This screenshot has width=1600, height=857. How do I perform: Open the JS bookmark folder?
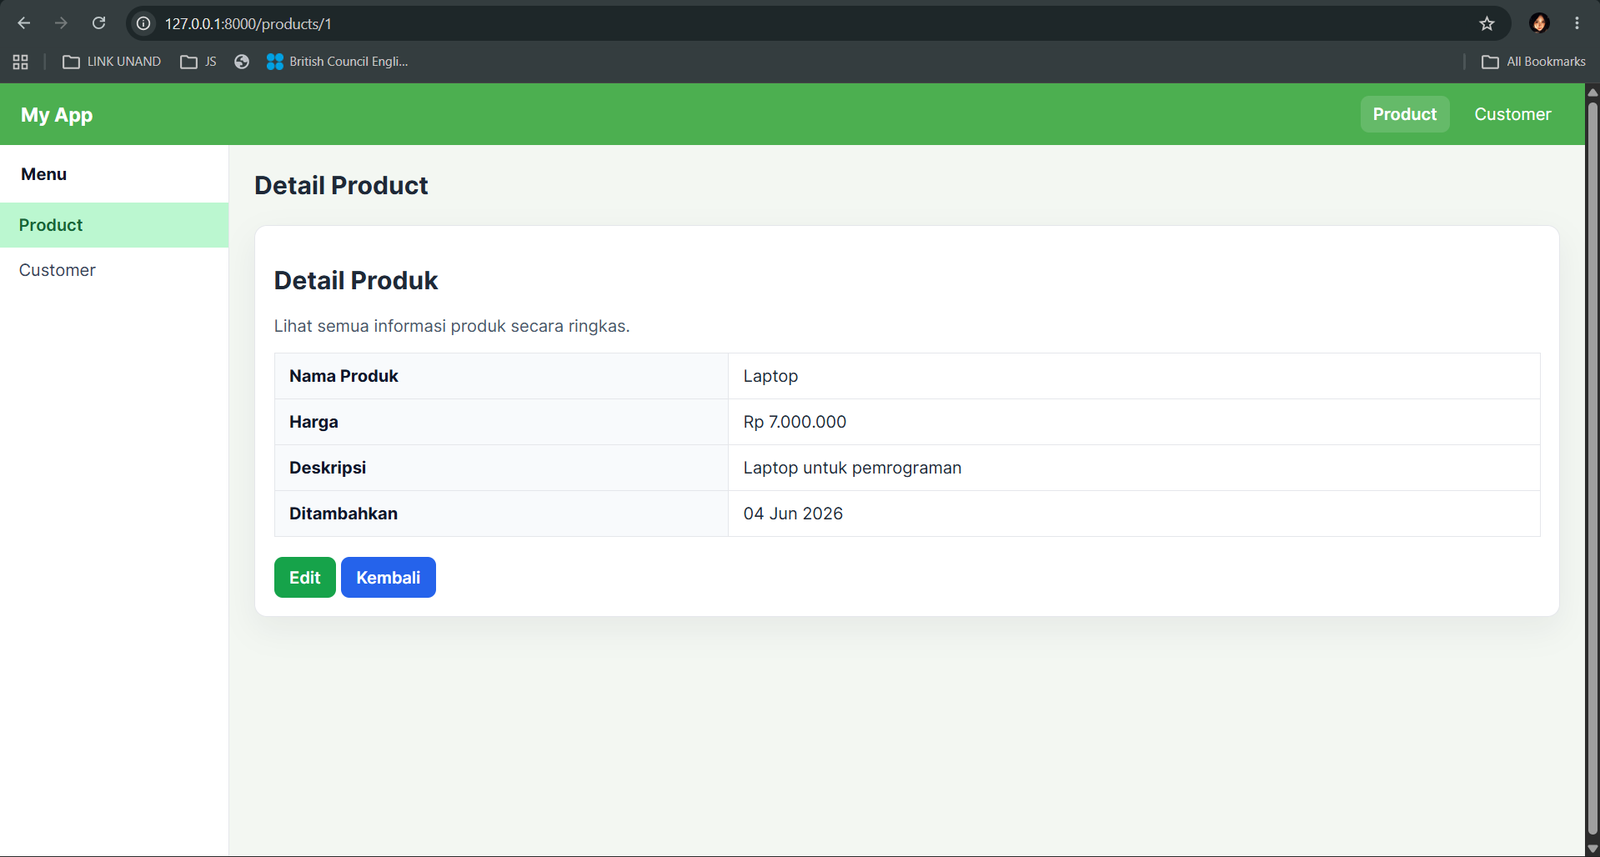coord(198,62)
